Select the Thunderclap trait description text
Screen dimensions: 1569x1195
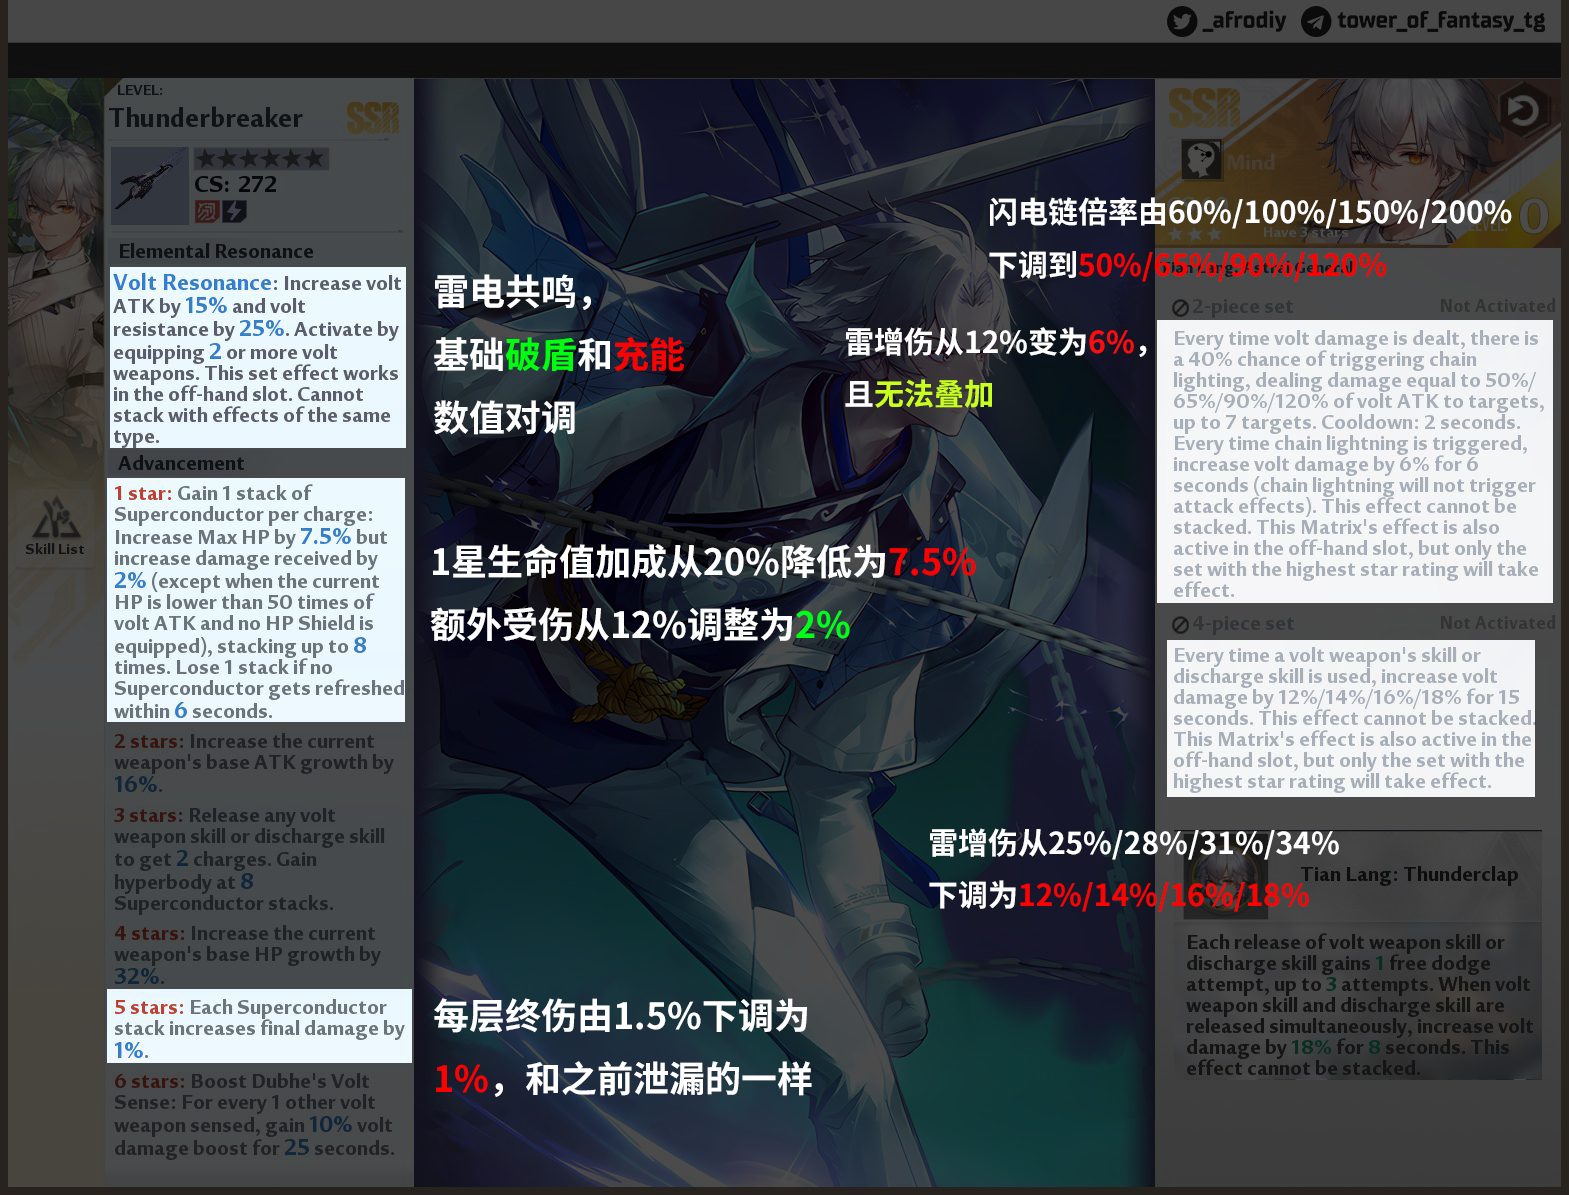[1359, 1005]
